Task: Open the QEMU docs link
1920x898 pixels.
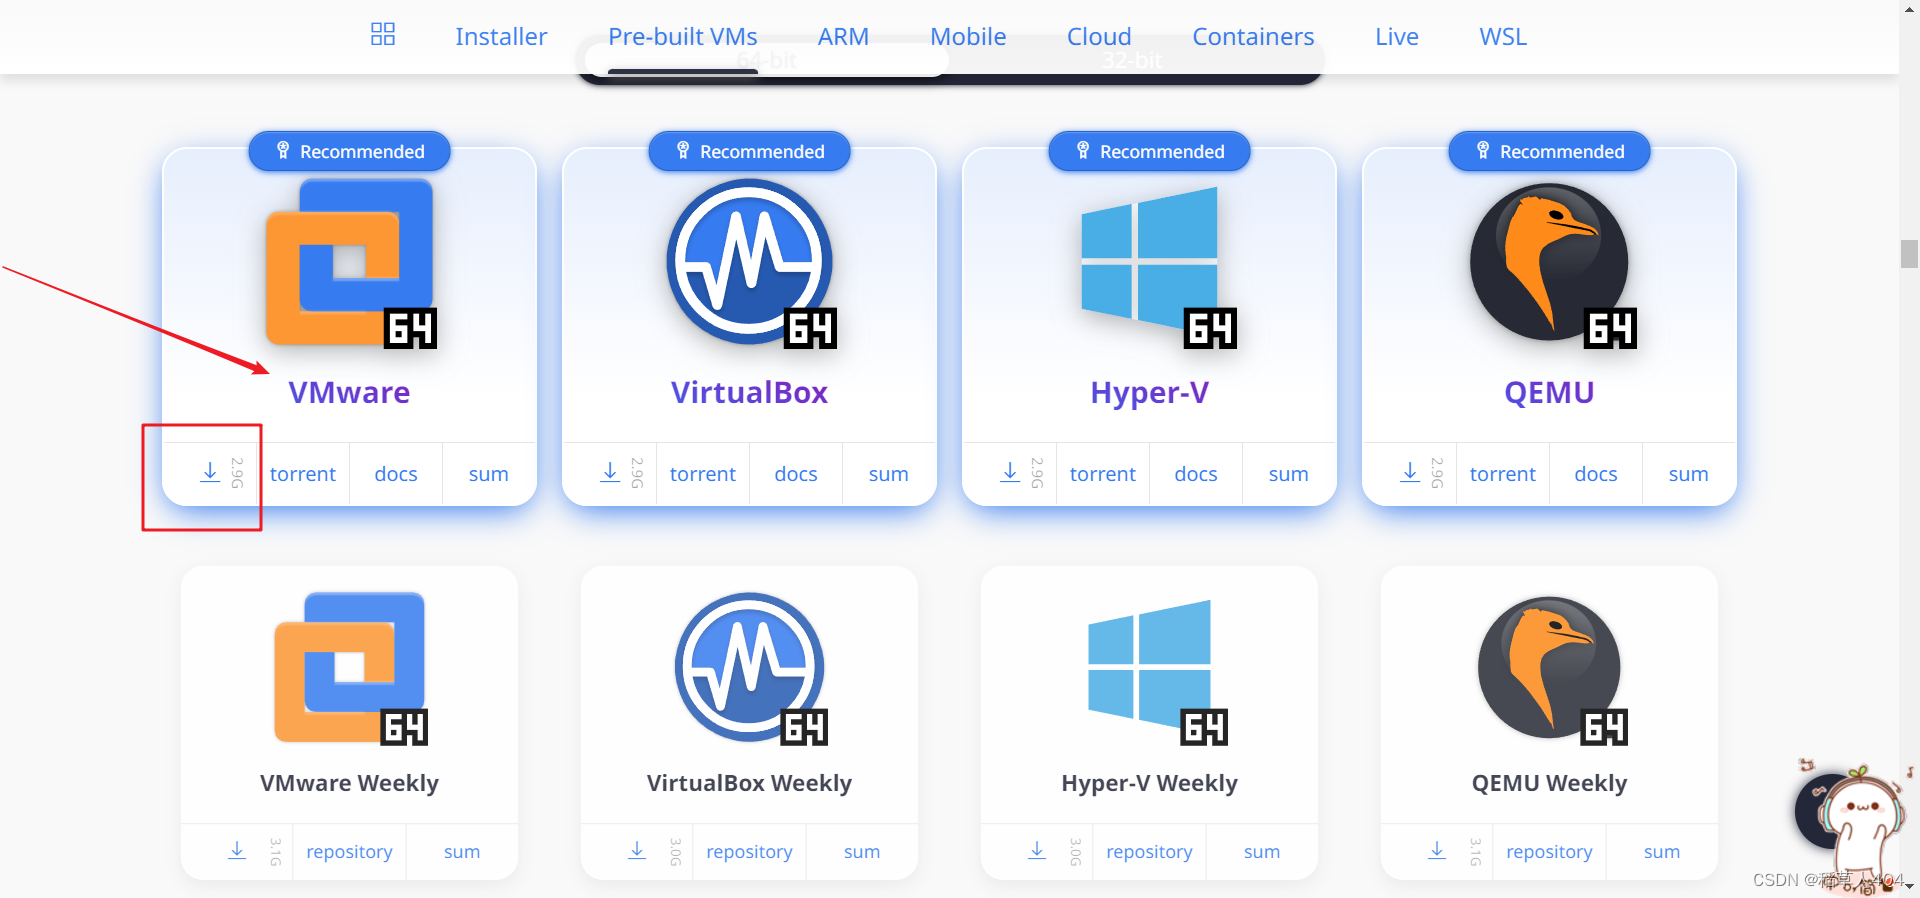Action: pyautogui.click(x=1596, y=474)
